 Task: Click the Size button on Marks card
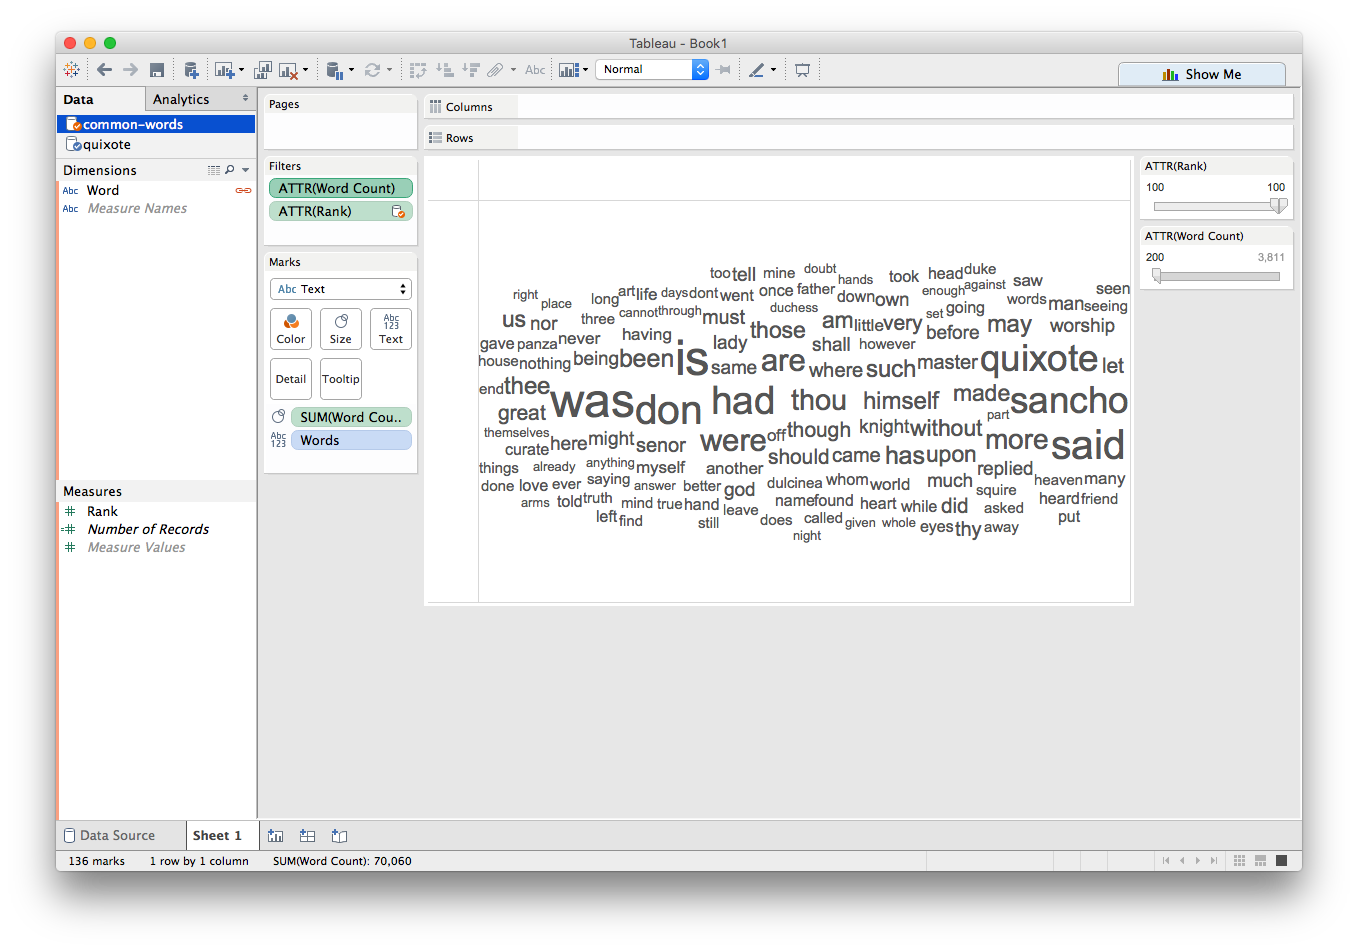coord(341,328)
